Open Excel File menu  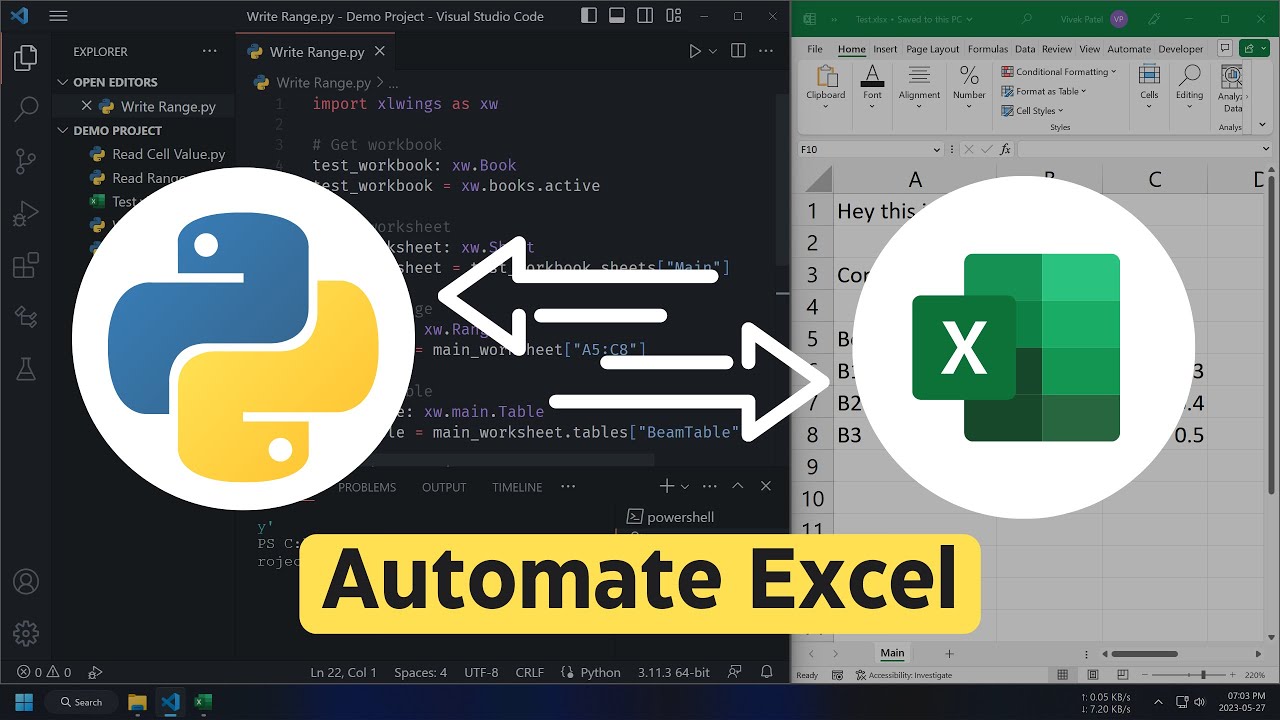coord(815,49)
